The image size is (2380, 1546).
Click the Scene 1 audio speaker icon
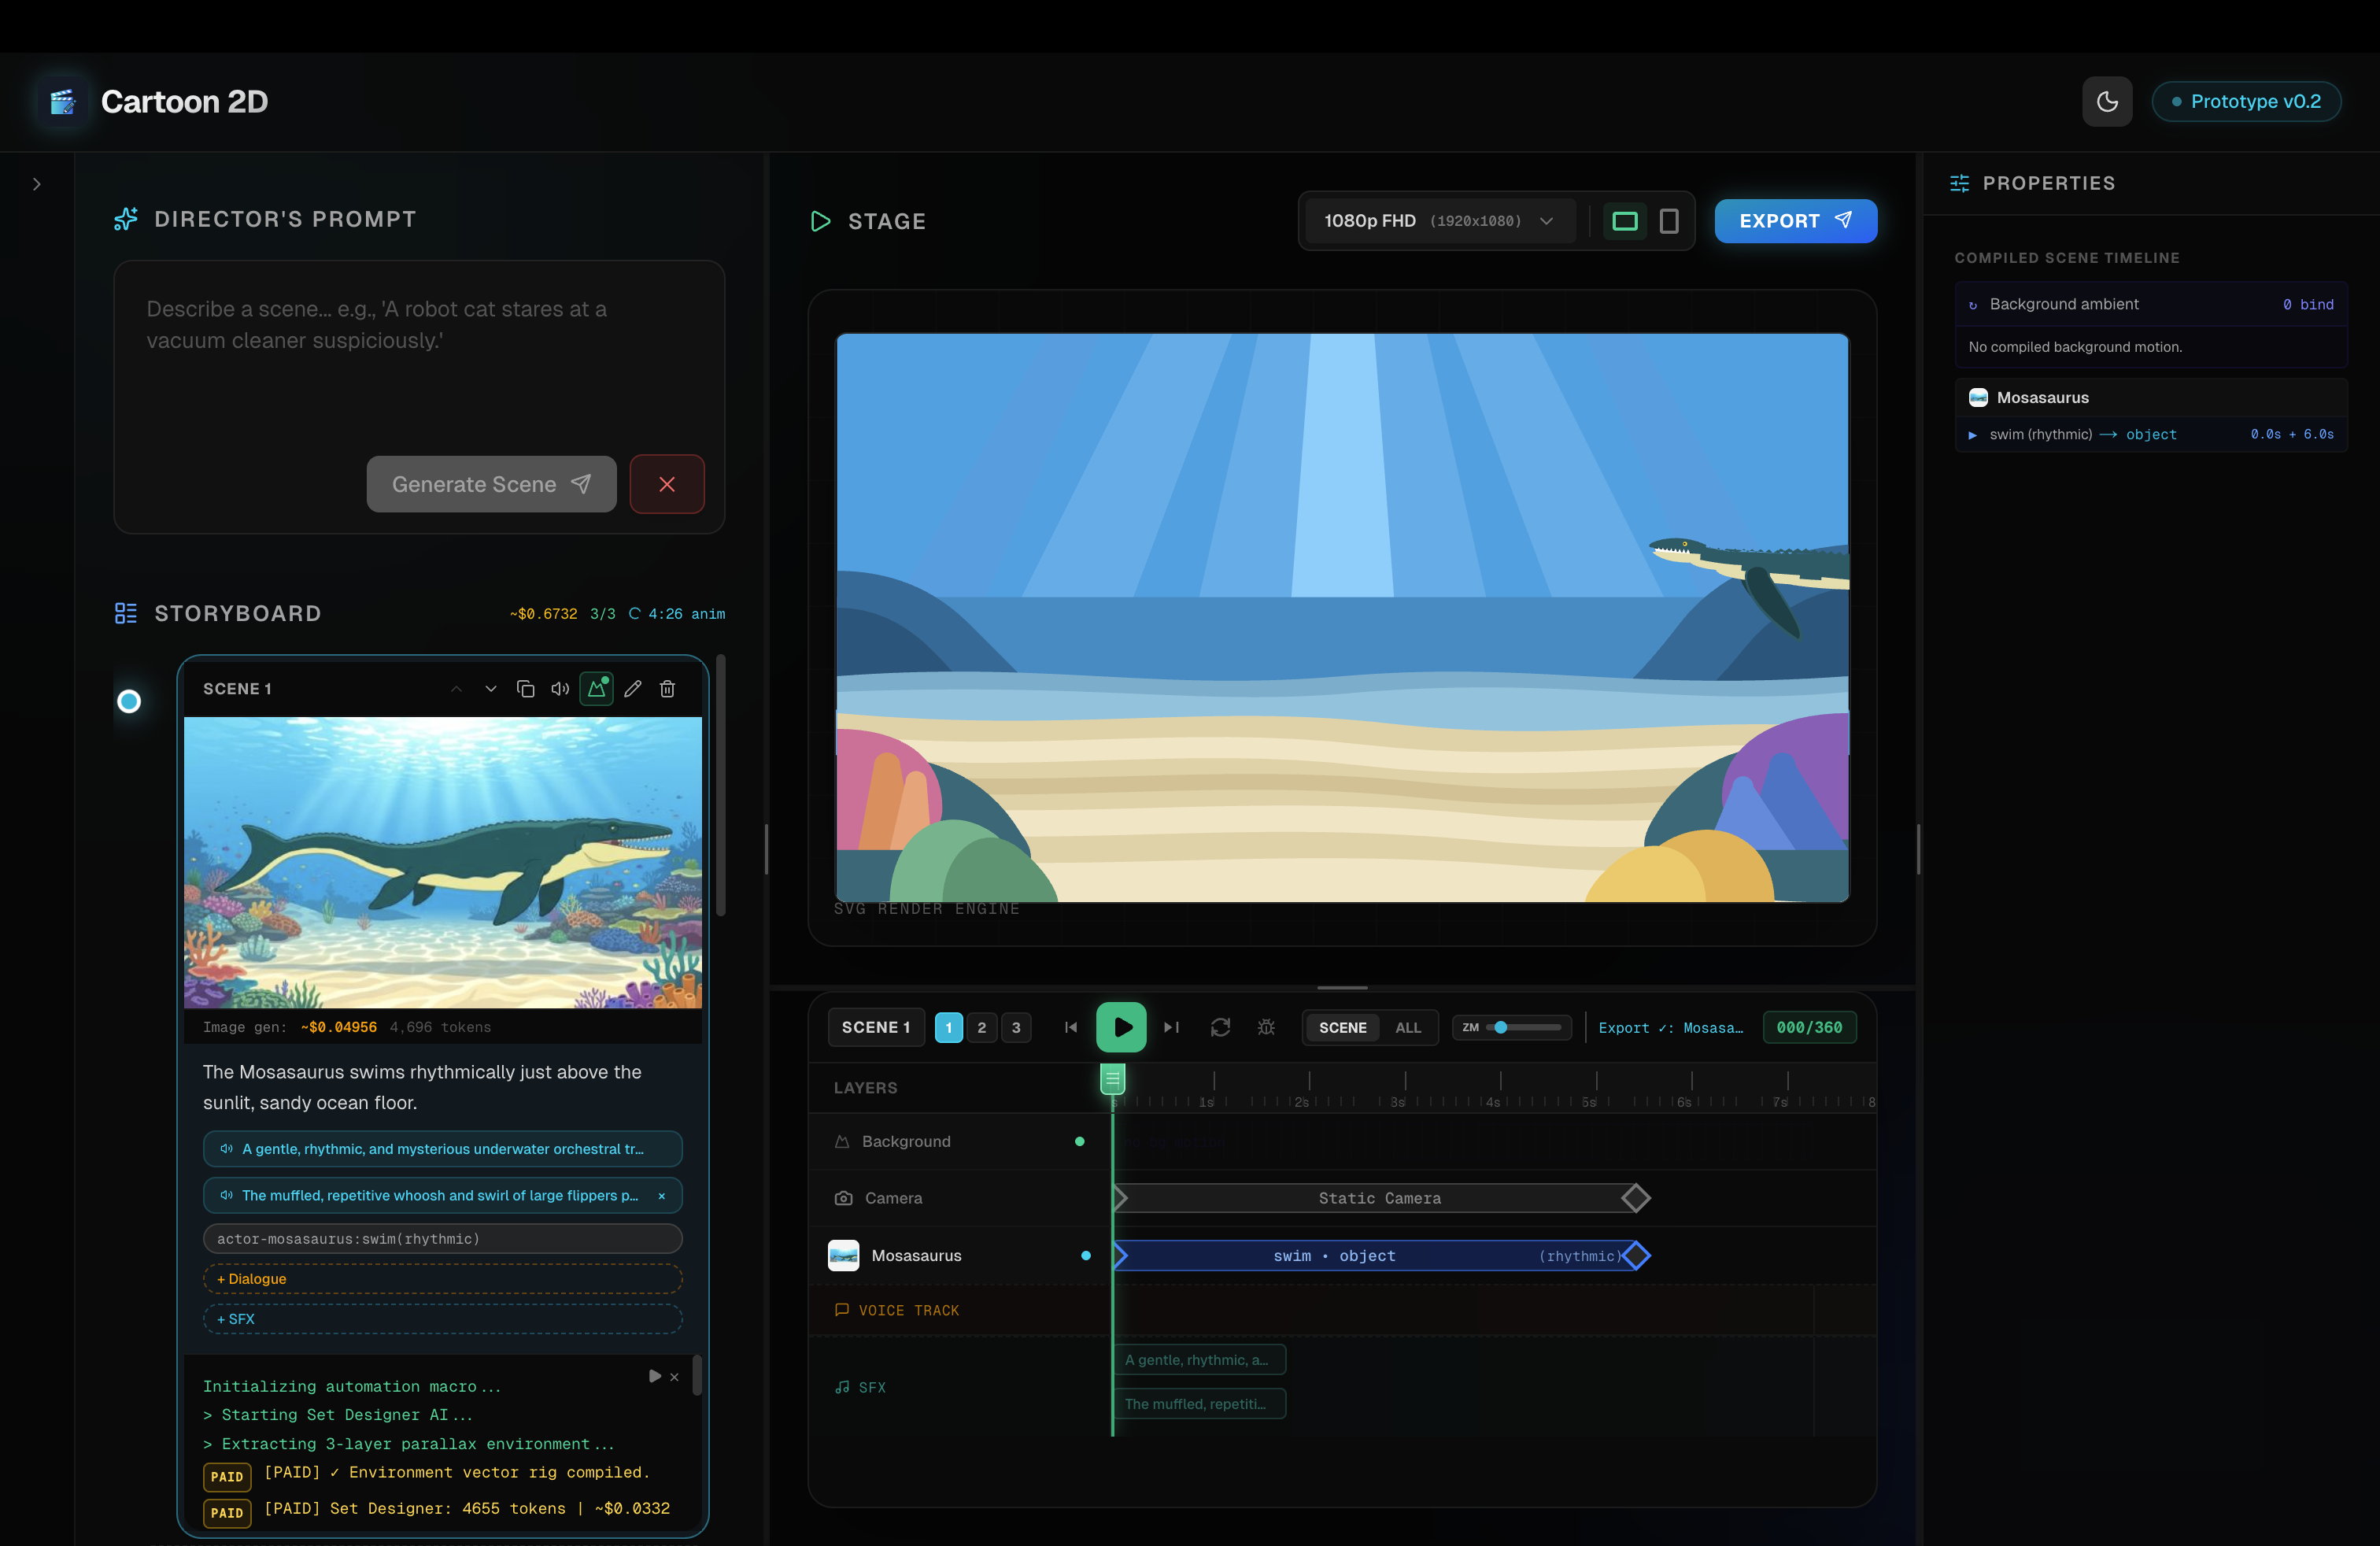(560, 689)
